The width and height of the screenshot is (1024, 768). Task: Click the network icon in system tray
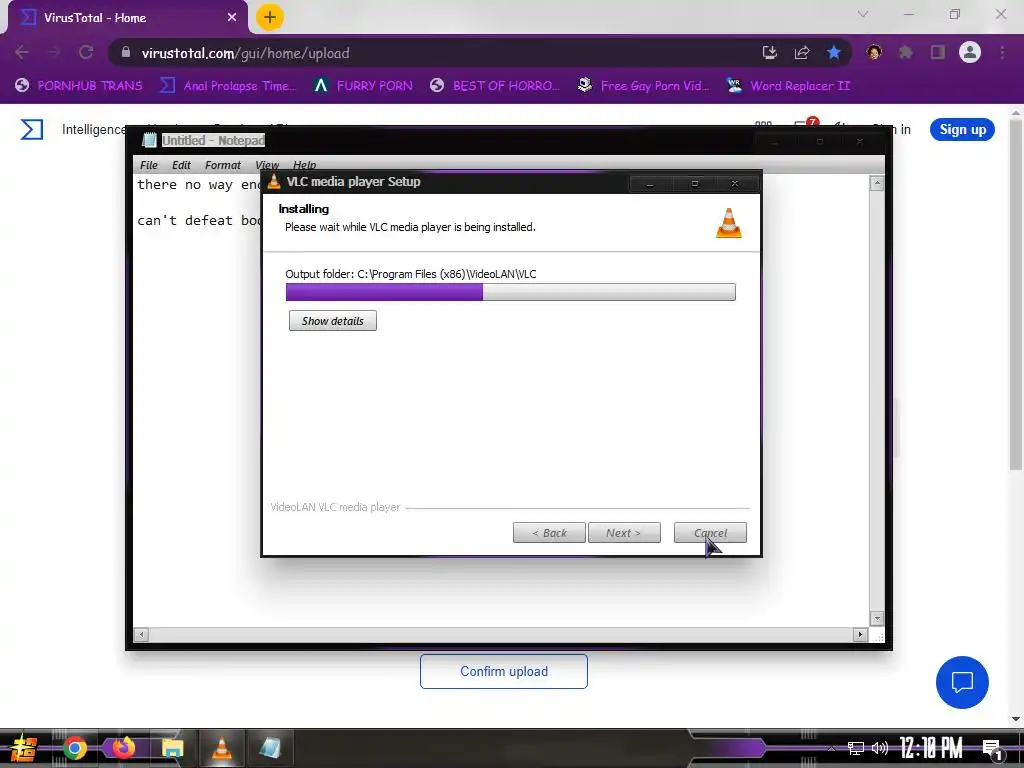click(x=856, y=748)
